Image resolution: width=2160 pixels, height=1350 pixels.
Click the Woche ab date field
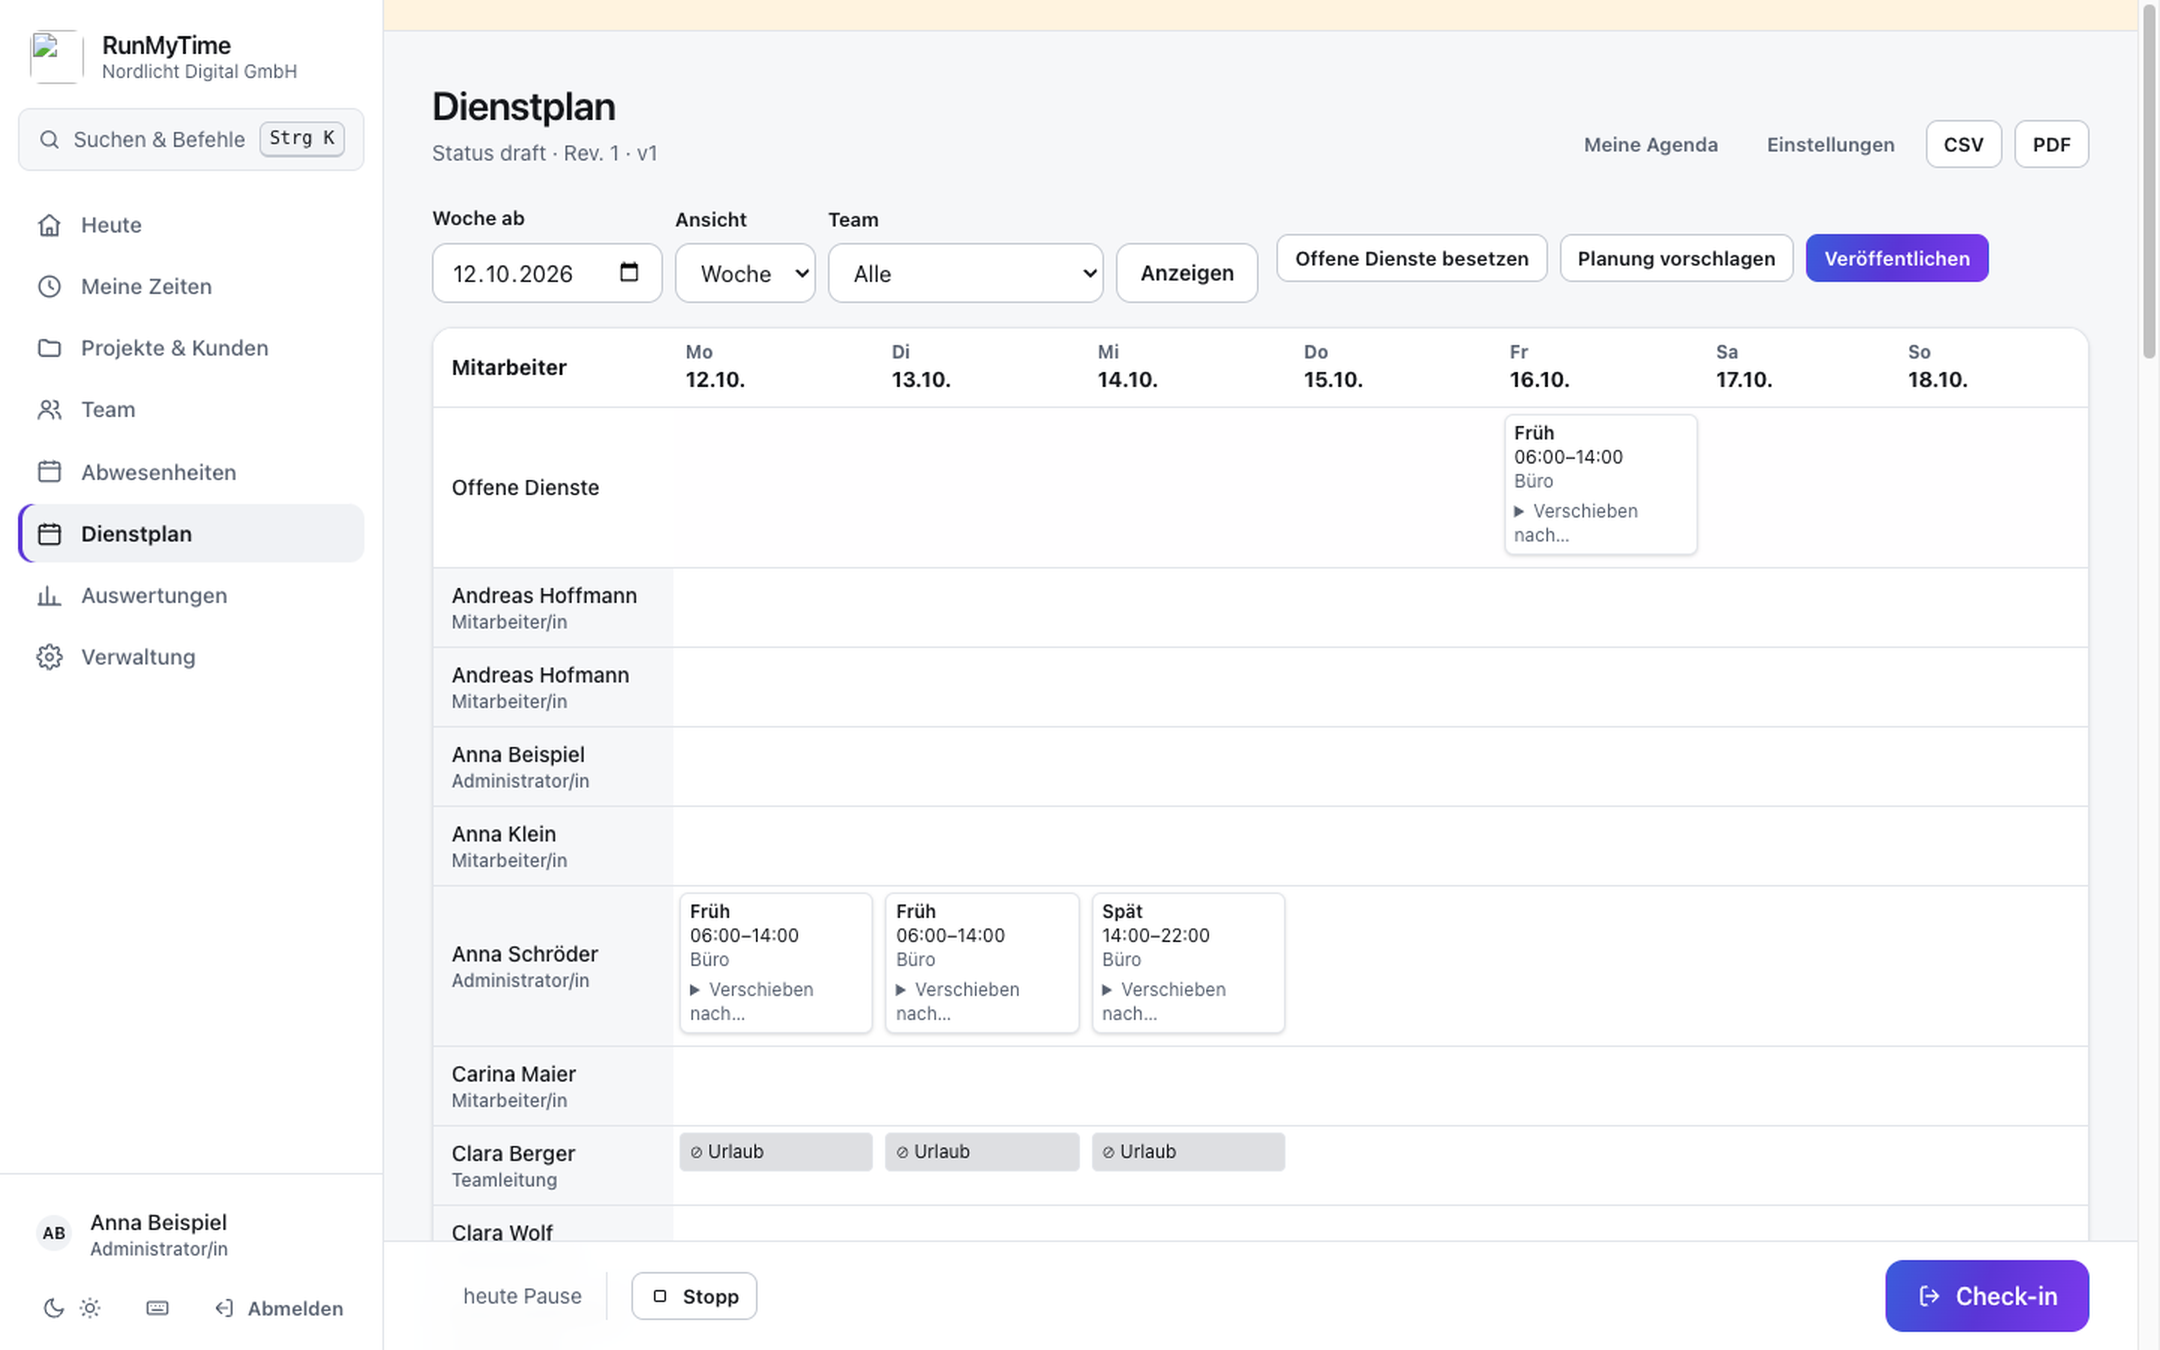pos(547,273)
